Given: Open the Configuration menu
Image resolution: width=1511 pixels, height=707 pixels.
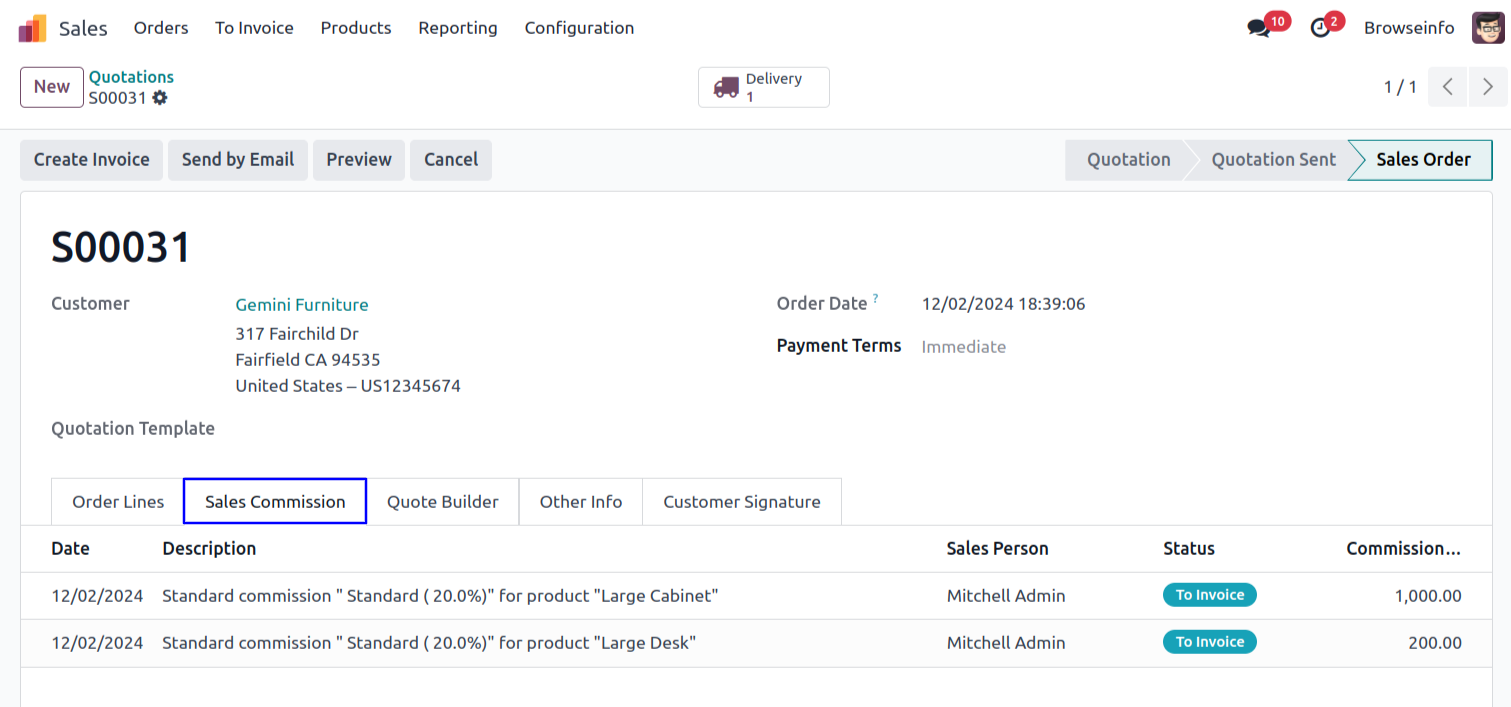Looking at the screenshot, I should pos(579,28).
